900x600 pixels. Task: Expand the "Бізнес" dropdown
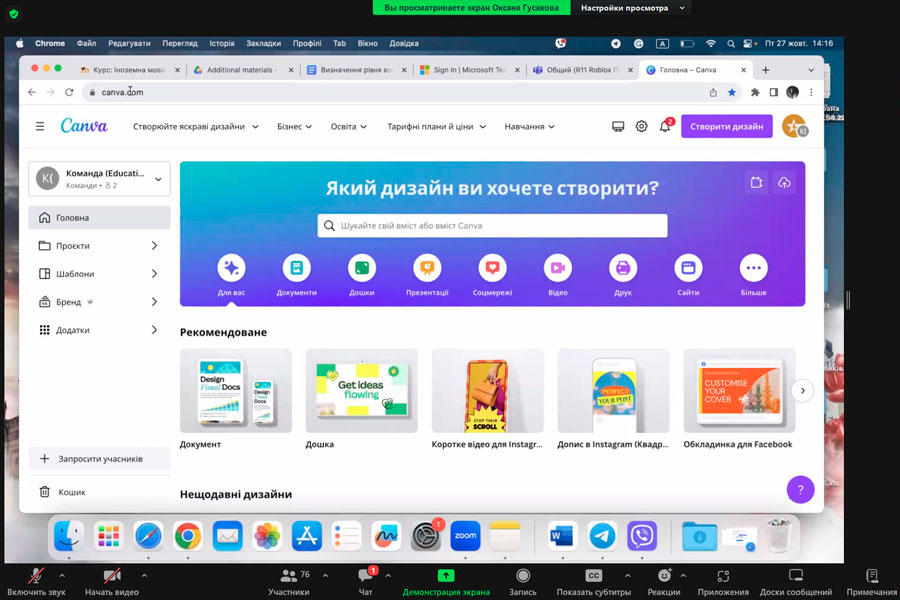click(294, 126)
